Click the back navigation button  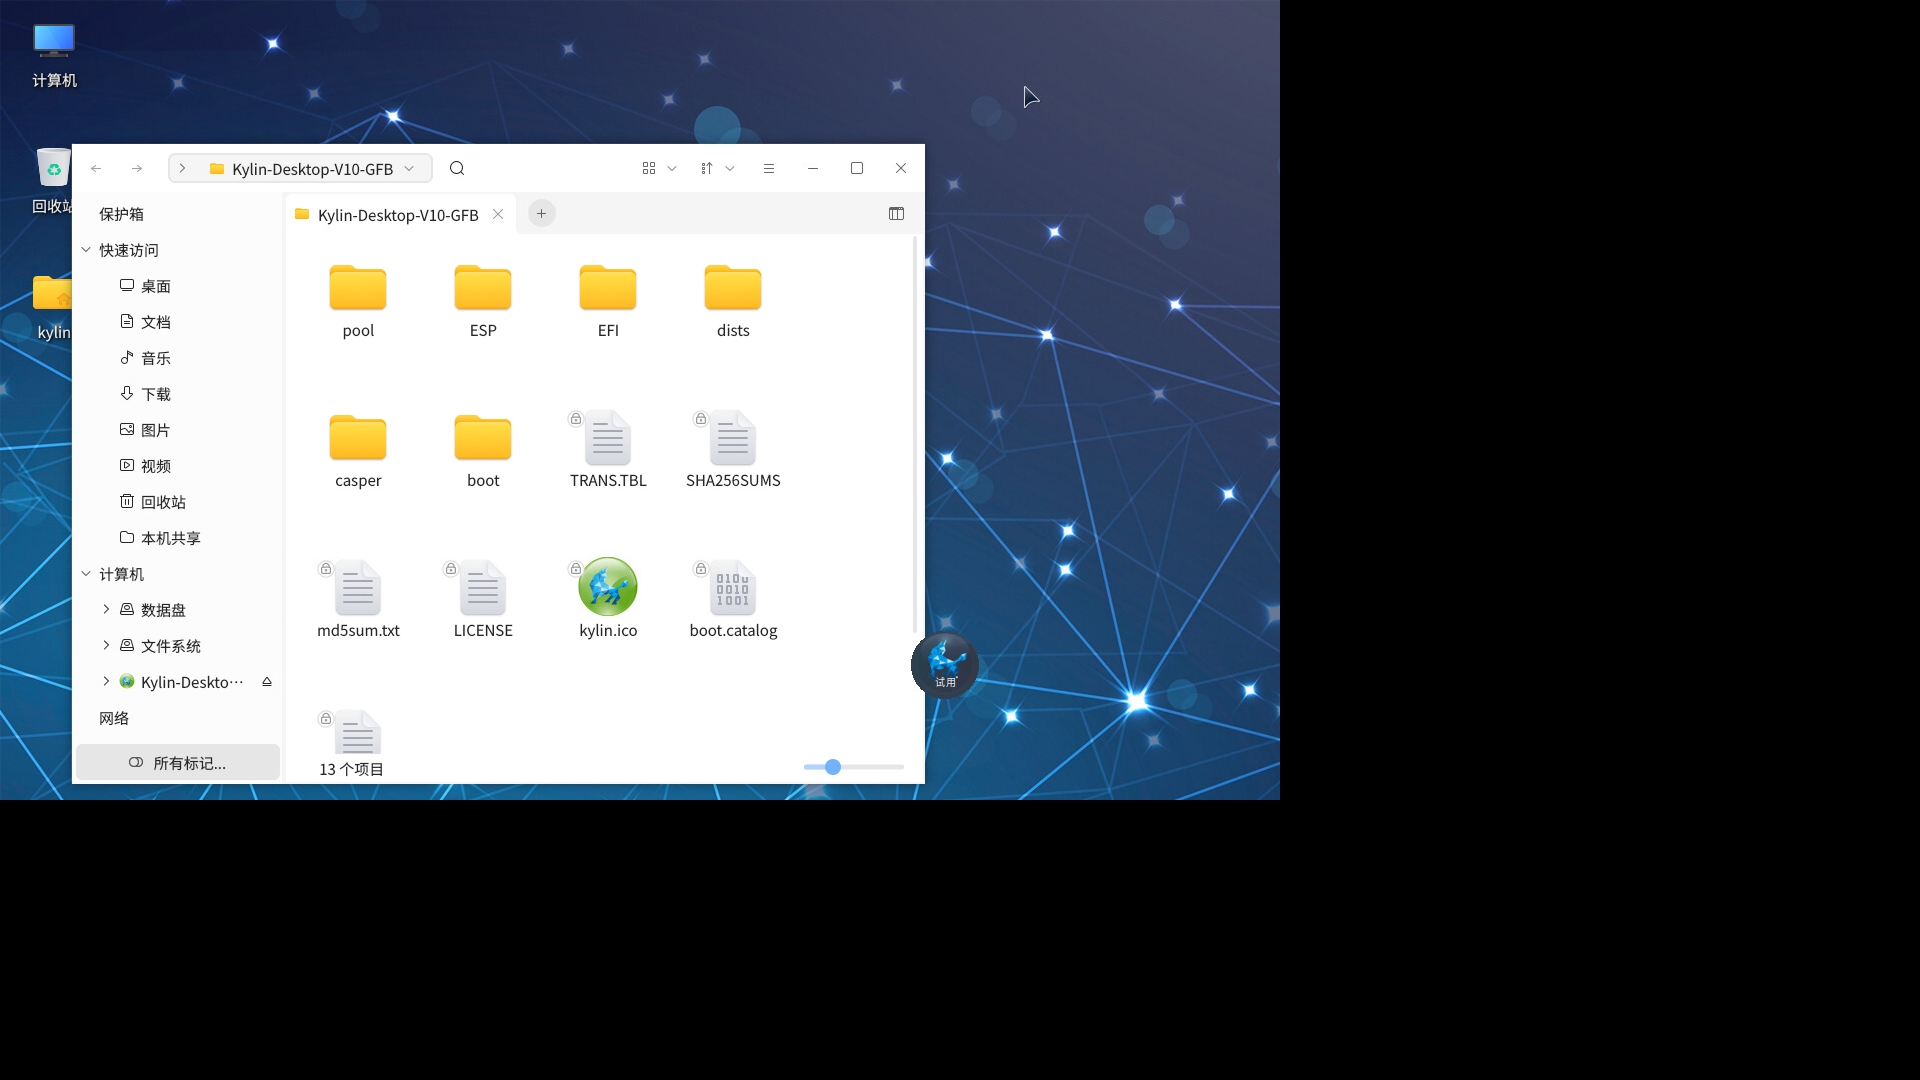pyautogui.click(x=96, y=167)
